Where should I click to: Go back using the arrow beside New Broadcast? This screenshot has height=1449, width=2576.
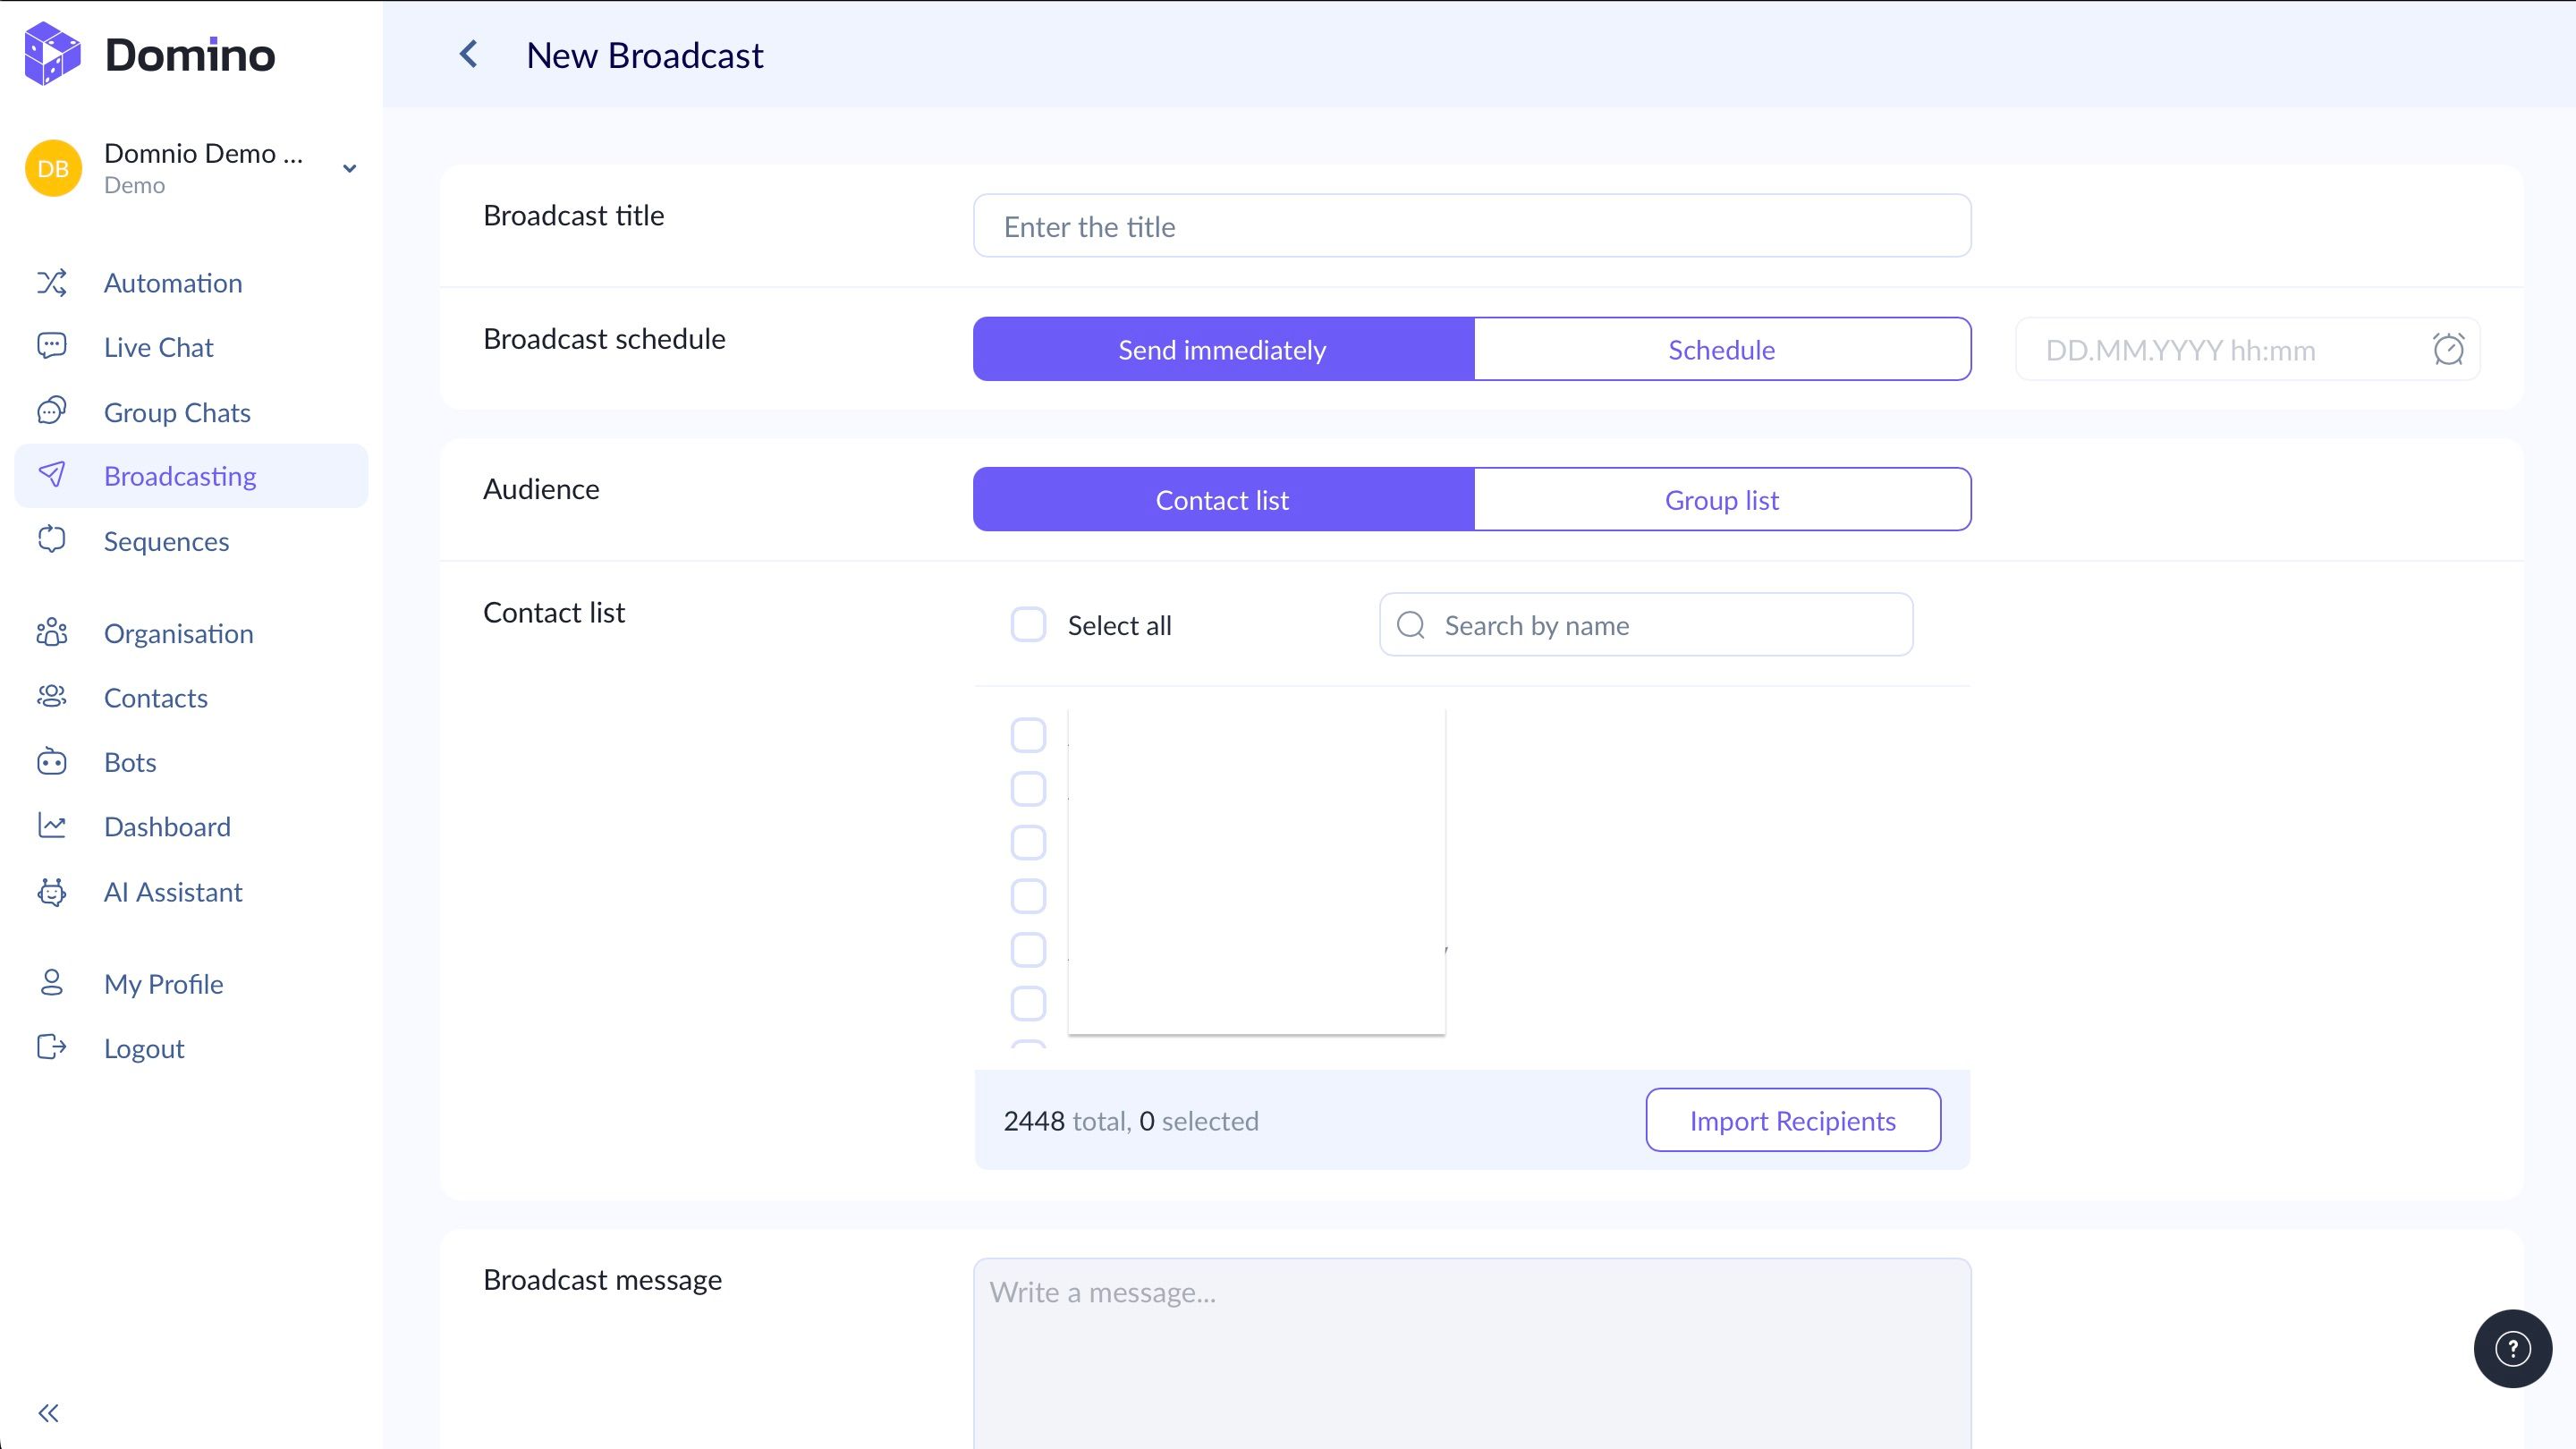(468, 55)
